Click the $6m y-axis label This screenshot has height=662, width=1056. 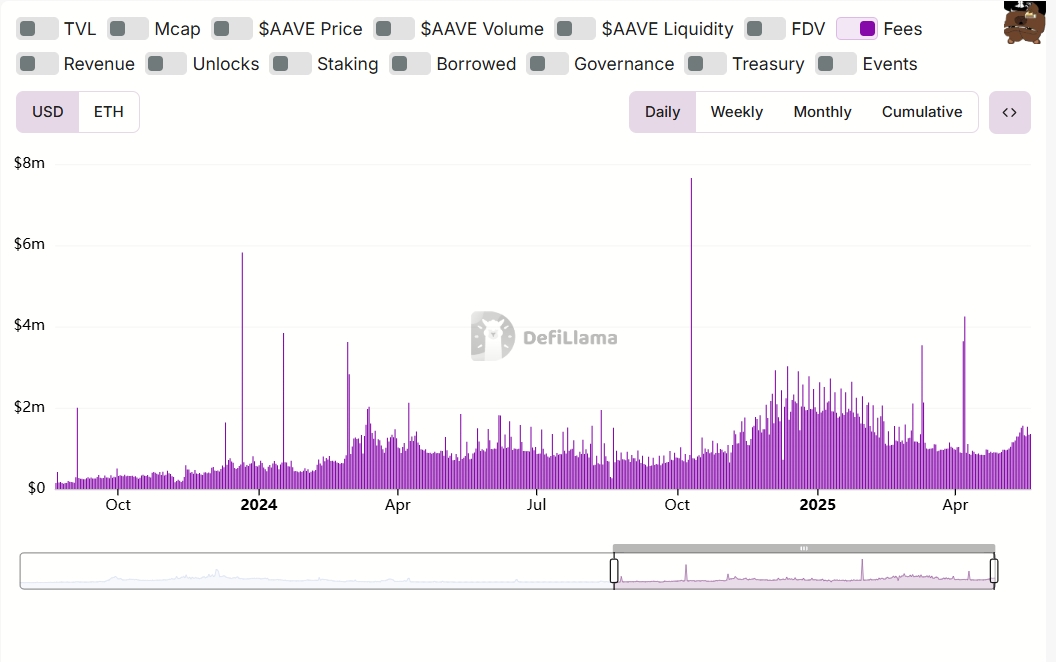(29, 244)
